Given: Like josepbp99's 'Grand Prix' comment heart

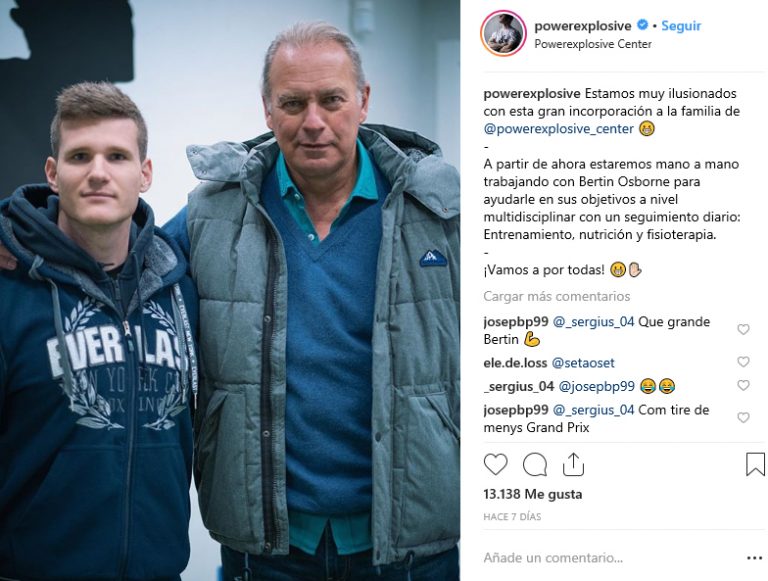Looking at the screenshot, I should click(x=743, y=417).
